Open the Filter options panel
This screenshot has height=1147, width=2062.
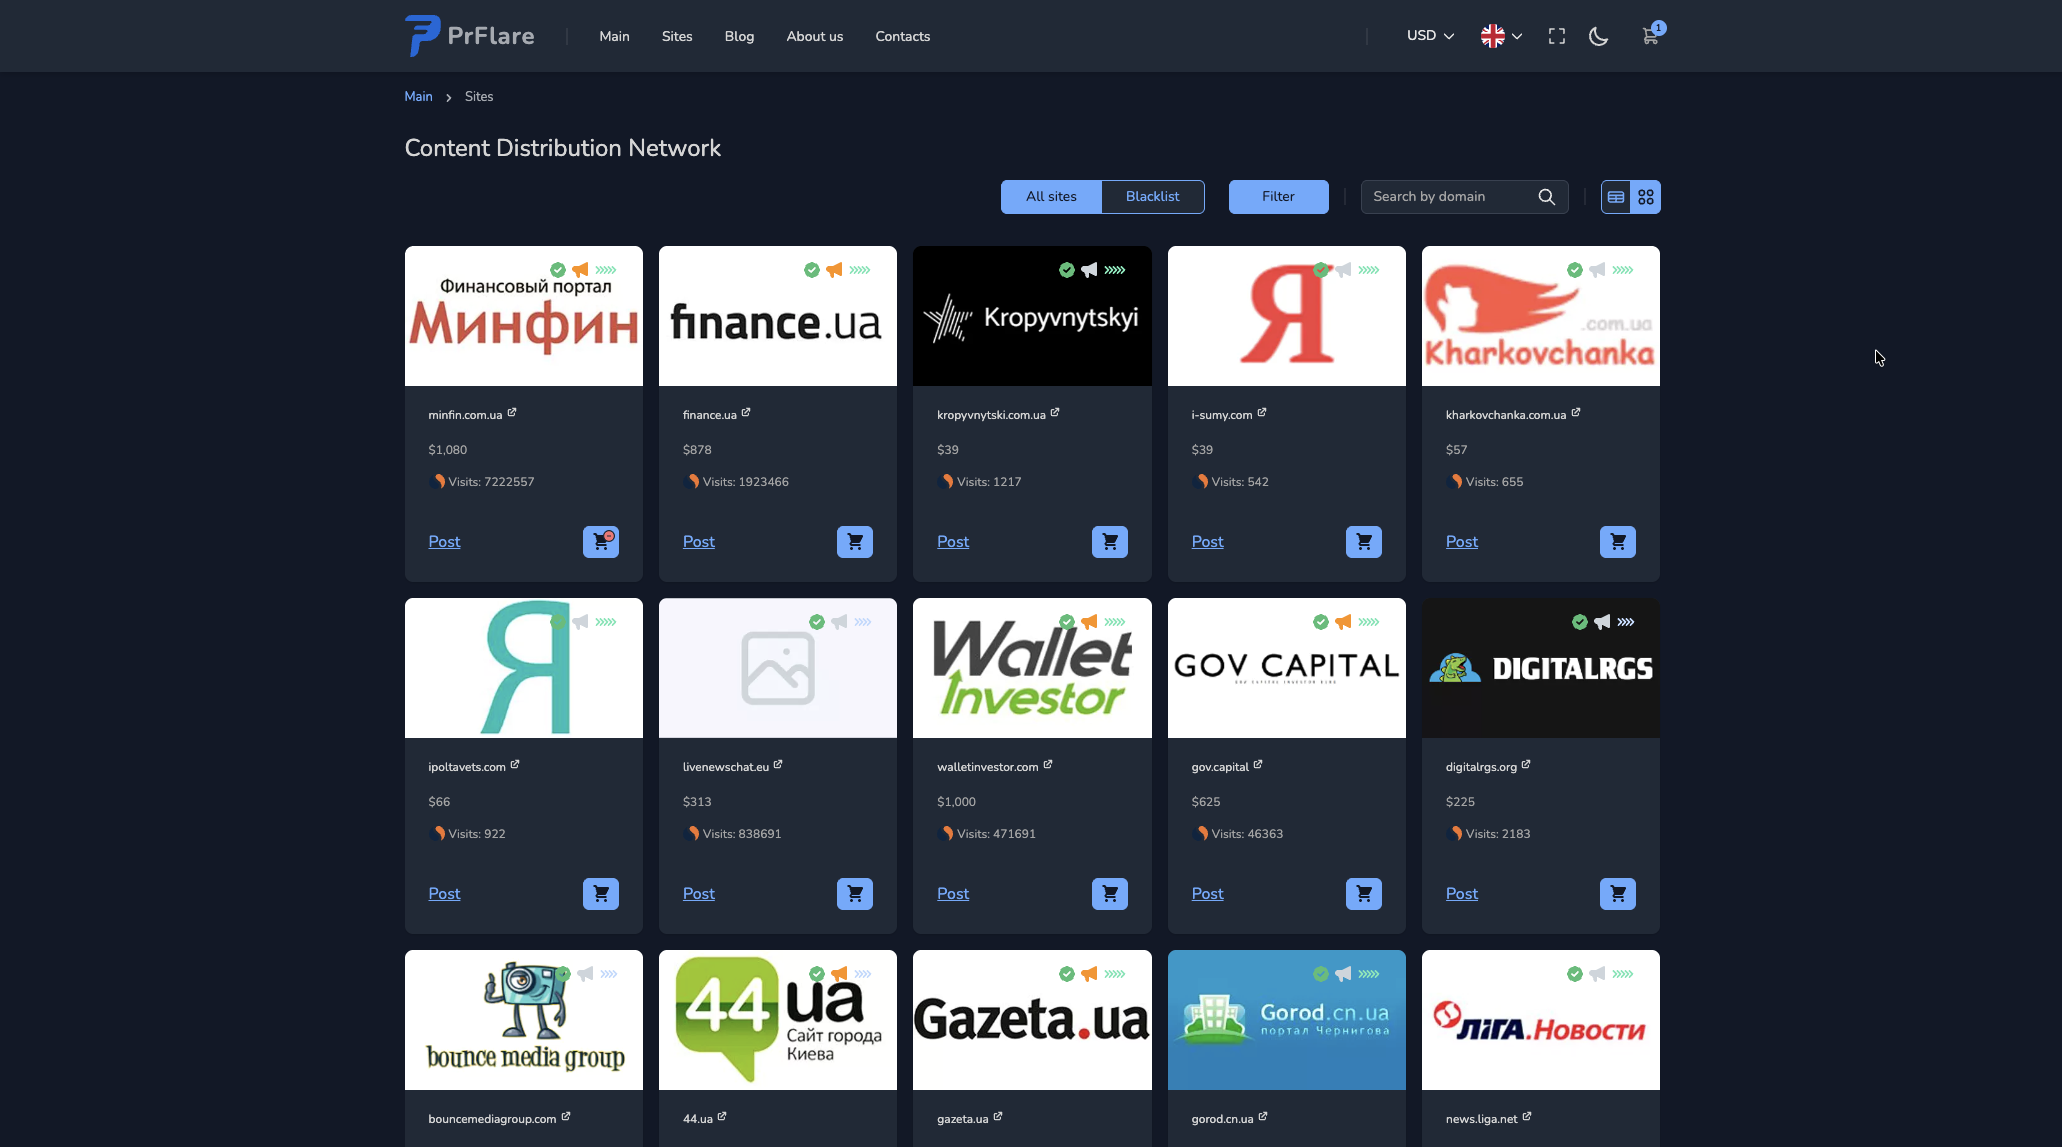(x=1278, y=197)
